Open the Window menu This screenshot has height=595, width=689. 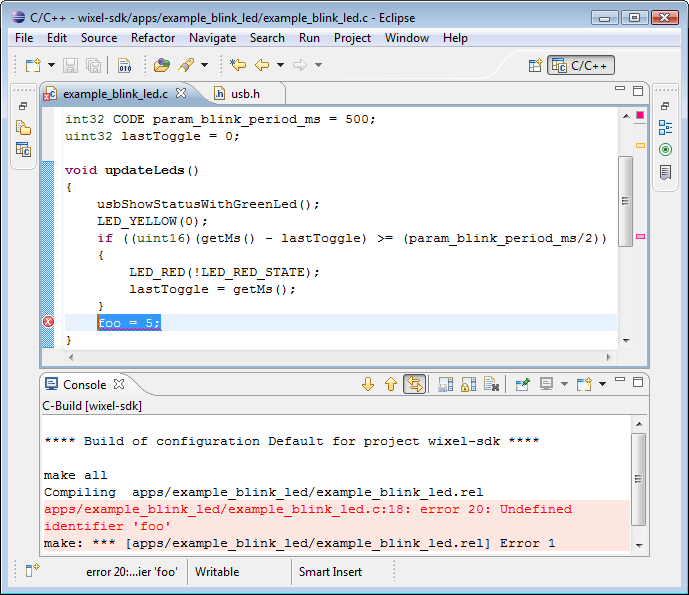[407, 38]
